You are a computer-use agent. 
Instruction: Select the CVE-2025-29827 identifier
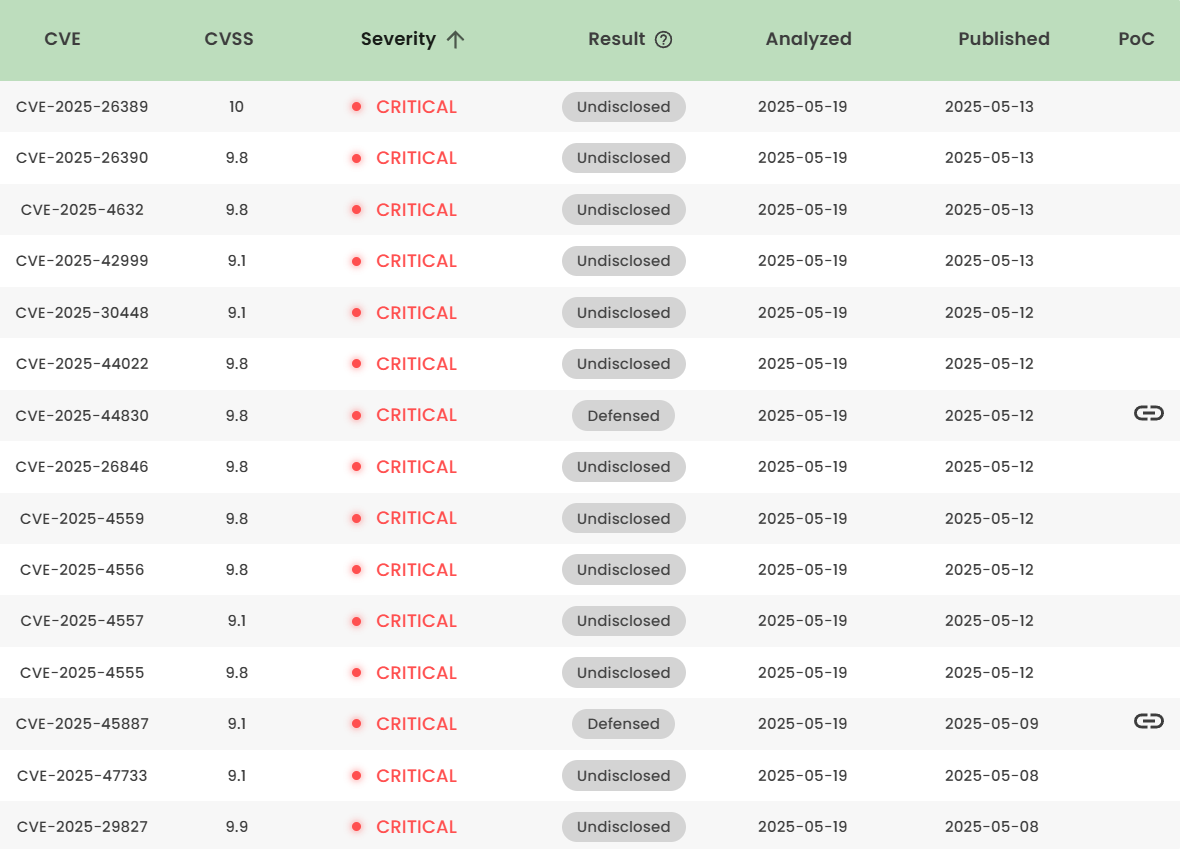(82, 827)
